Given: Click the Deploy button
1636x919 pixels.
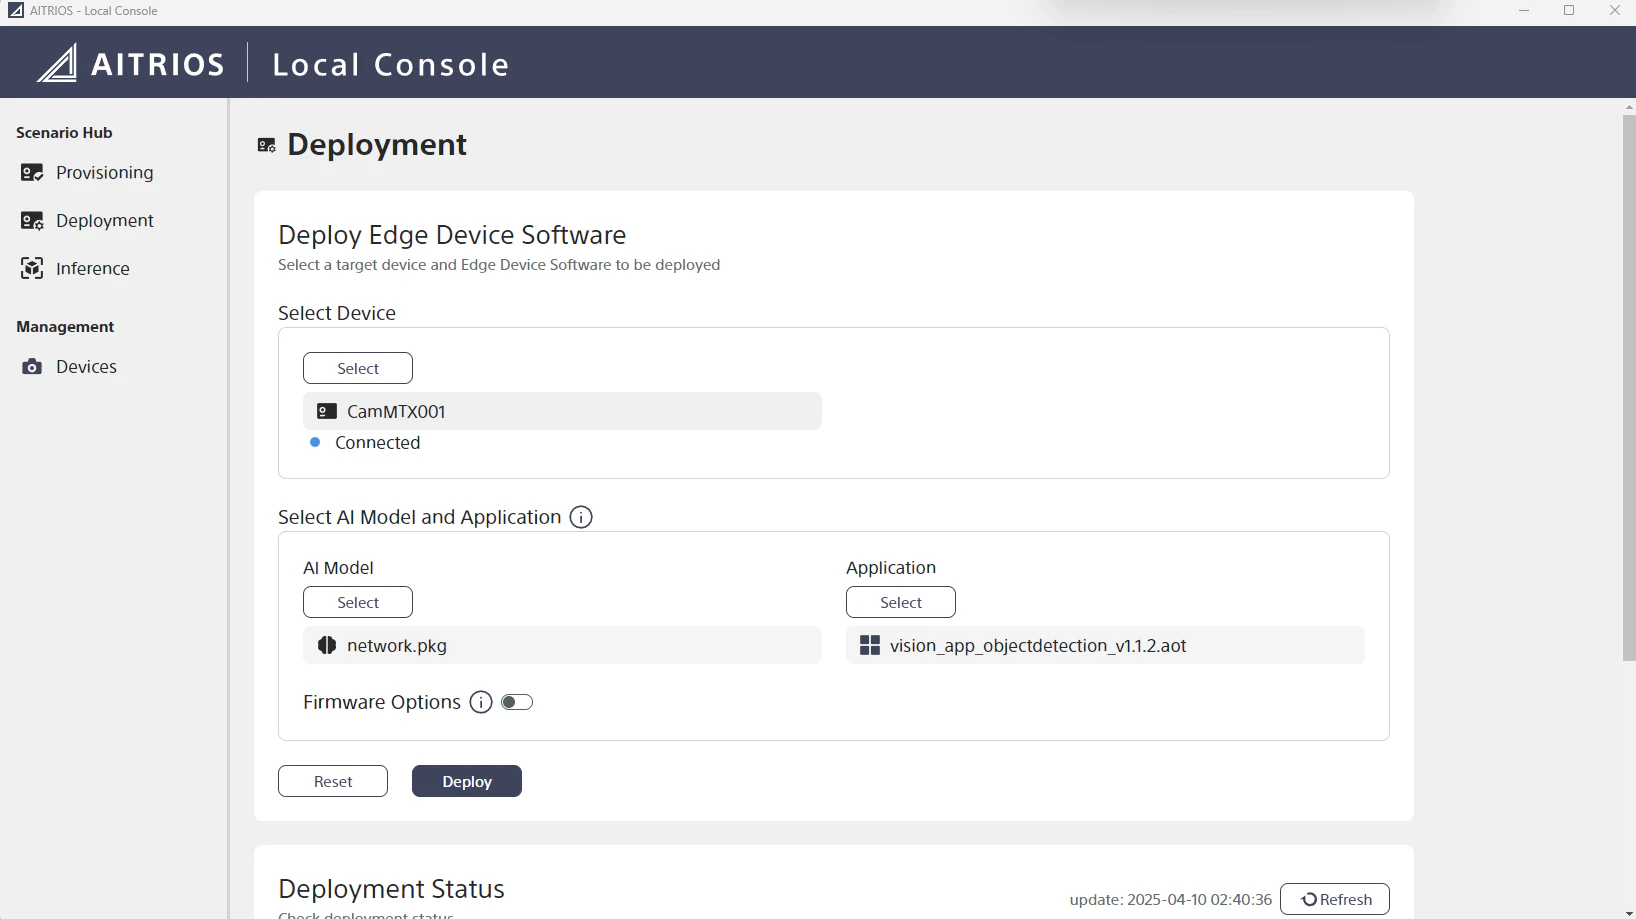Looking at the screenshot, I should (x=467, y=781).
